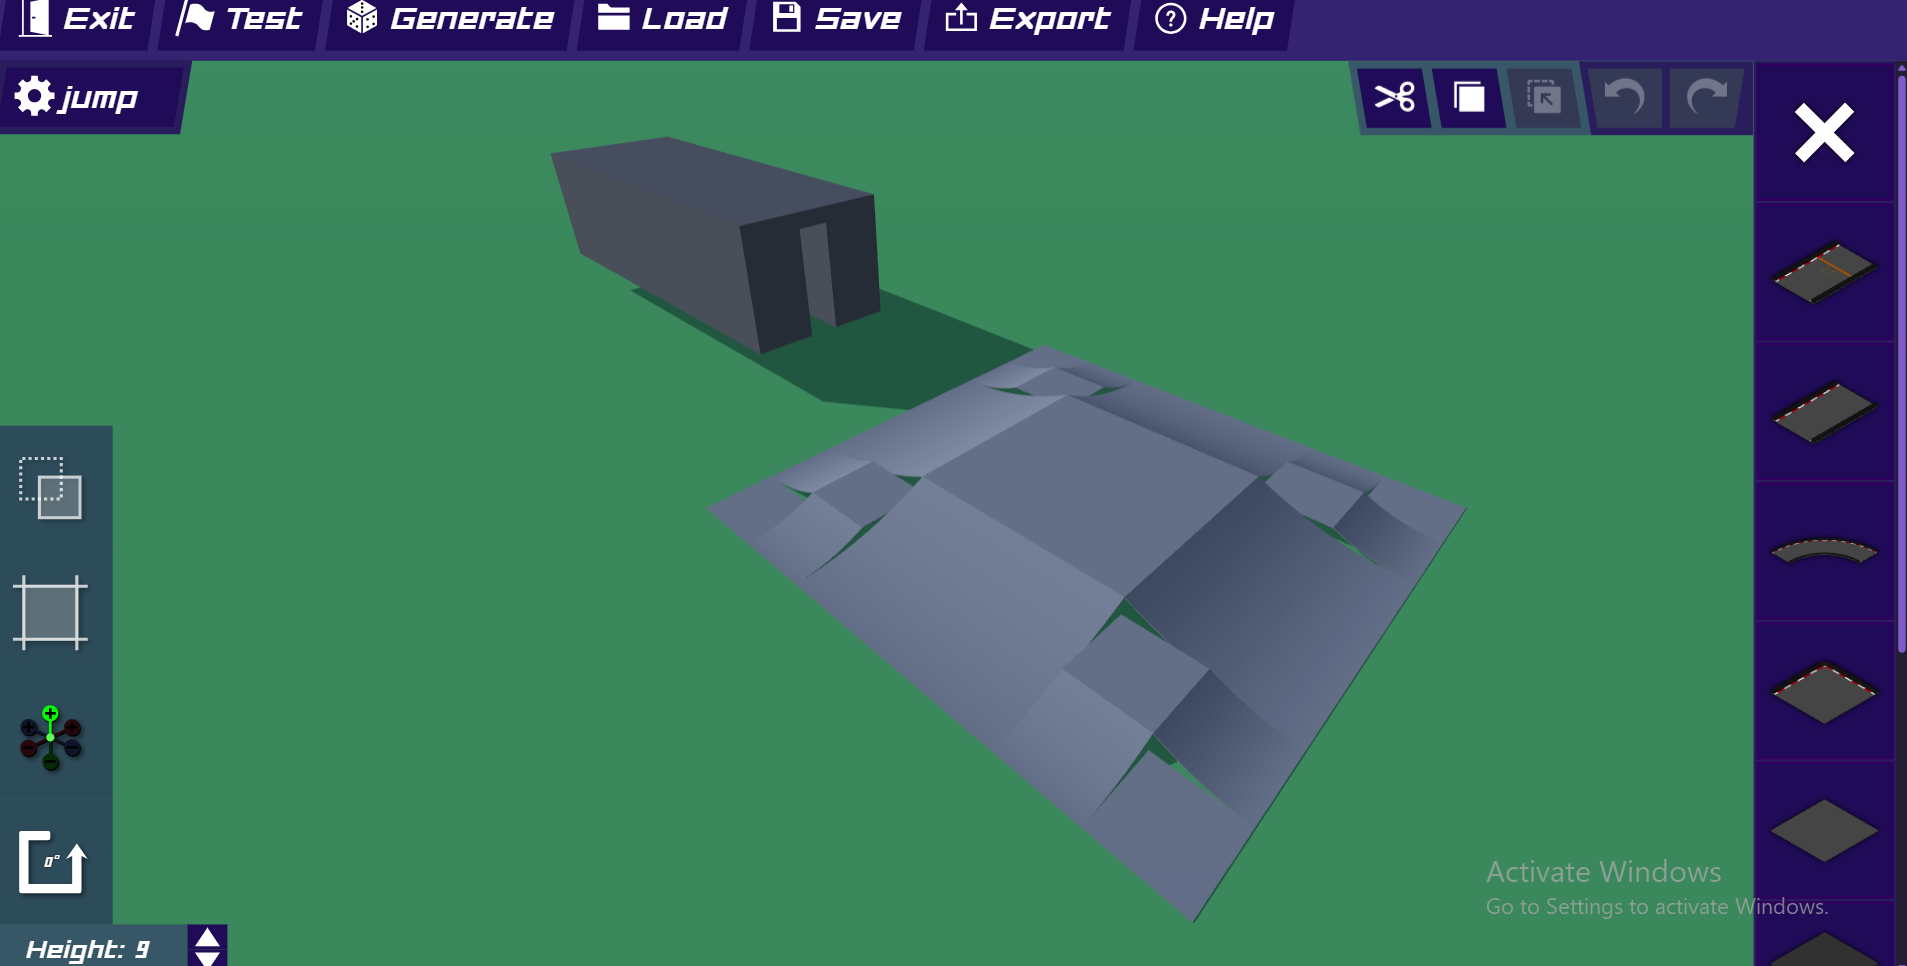Click the Export button

[1028, 18]
